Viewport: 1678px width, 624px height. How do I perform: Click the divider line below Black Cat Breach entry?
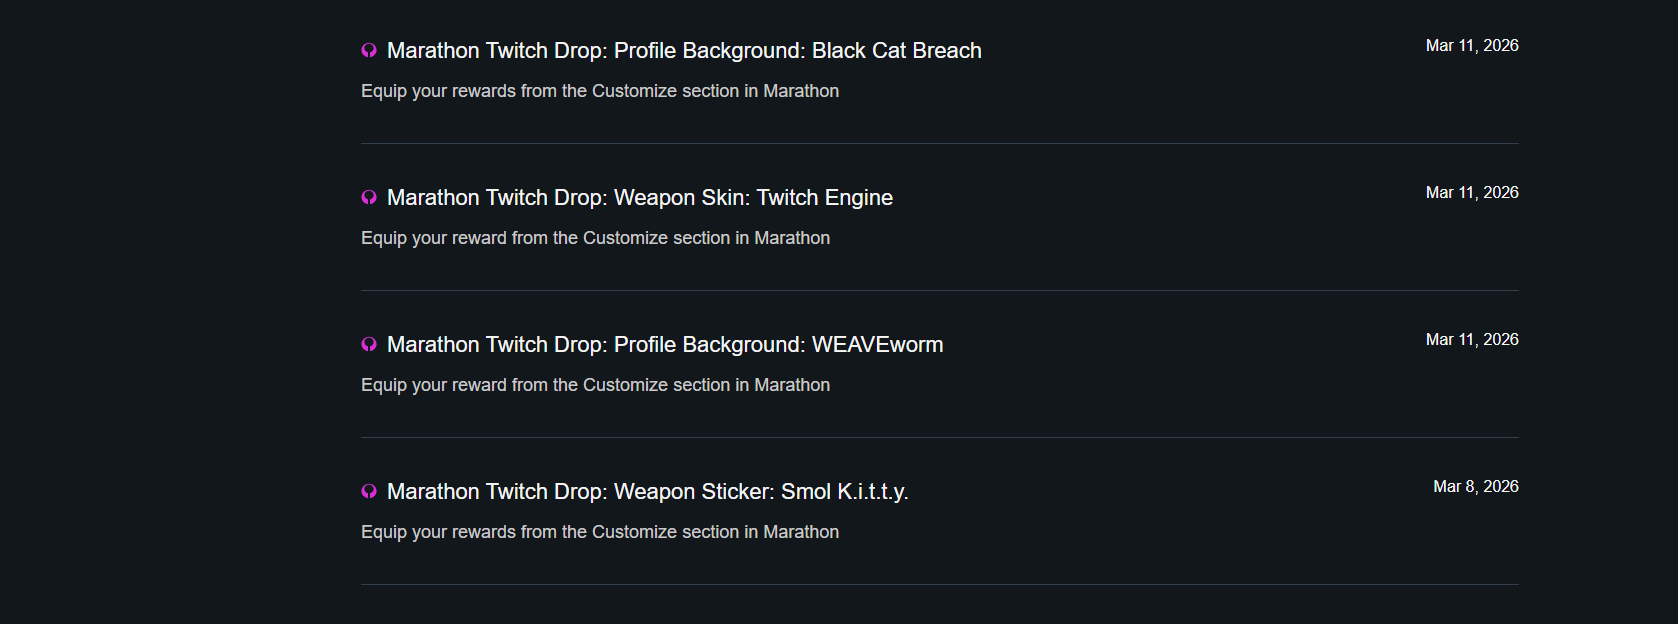(x=940, y=143)
